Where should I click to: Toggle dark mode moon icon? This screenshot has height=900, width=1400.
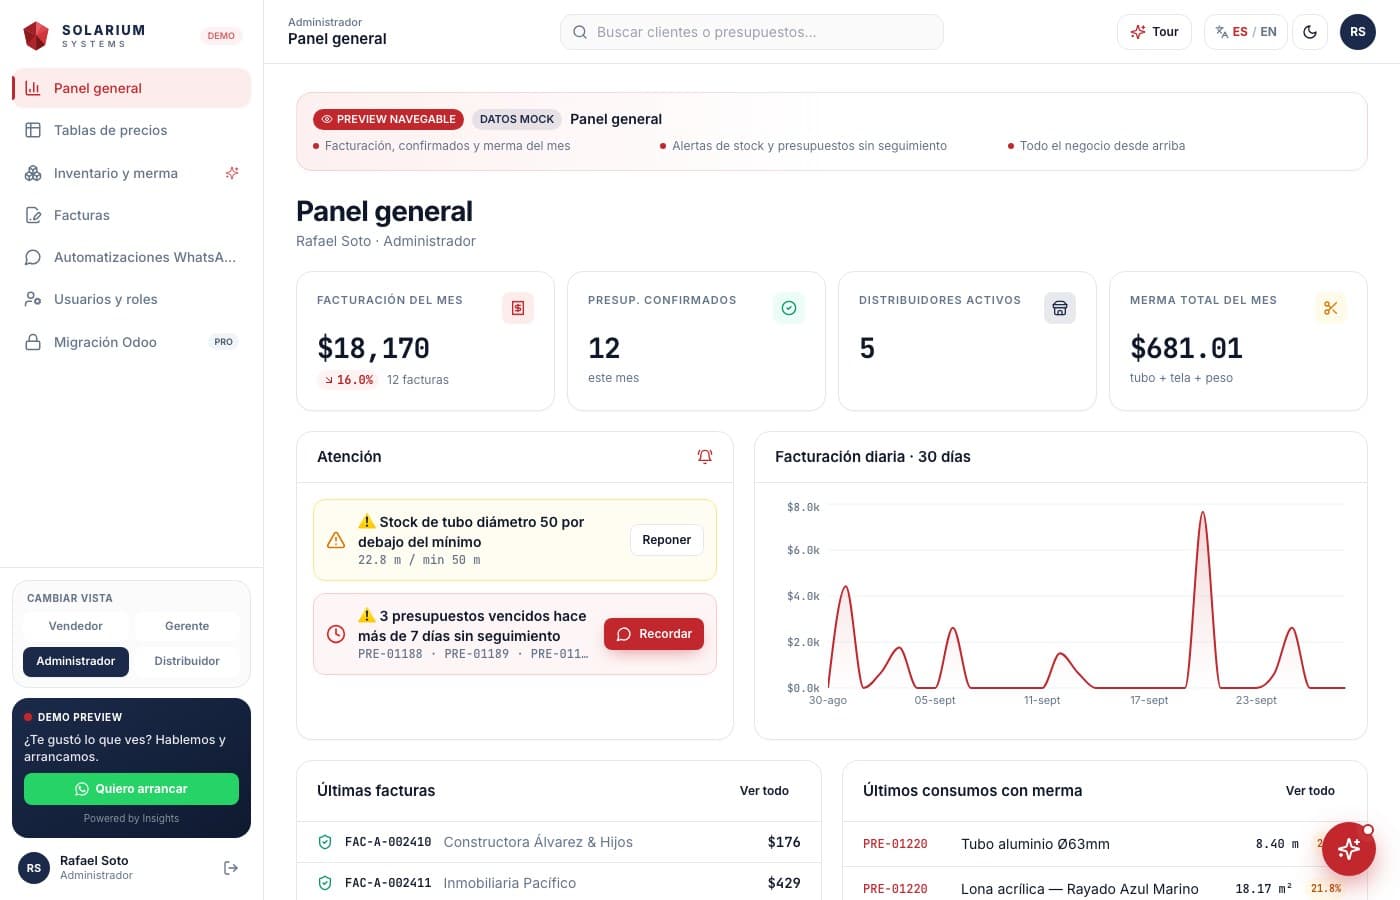point(1310,32)
